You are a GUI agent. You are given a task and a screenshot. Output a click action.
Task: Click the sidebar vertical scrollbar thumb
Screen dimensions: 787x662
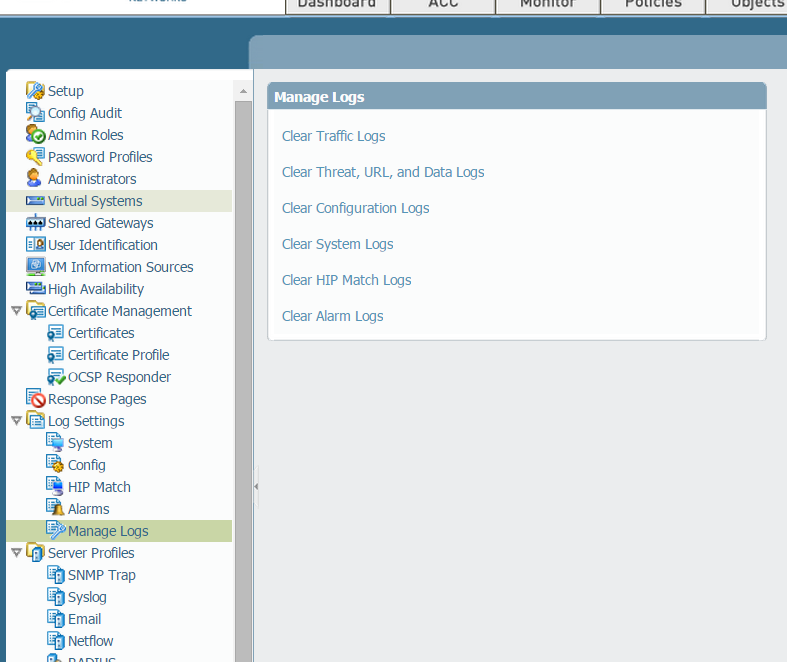pos(243,381)
